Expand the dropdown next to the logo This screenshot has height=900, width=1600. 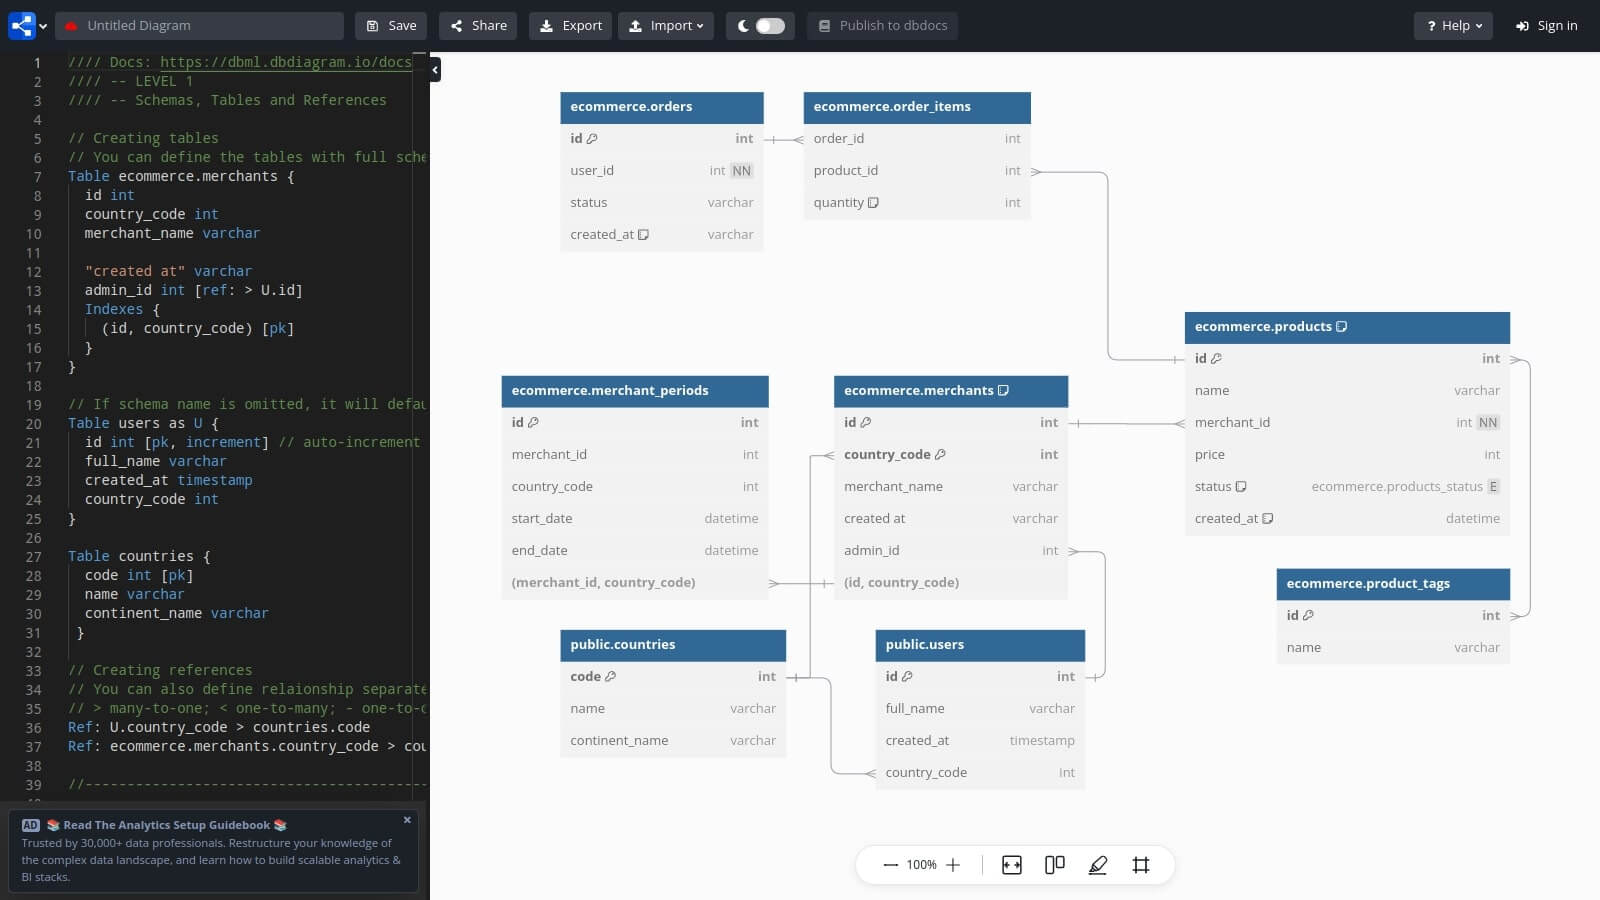(x=42, y=25)
